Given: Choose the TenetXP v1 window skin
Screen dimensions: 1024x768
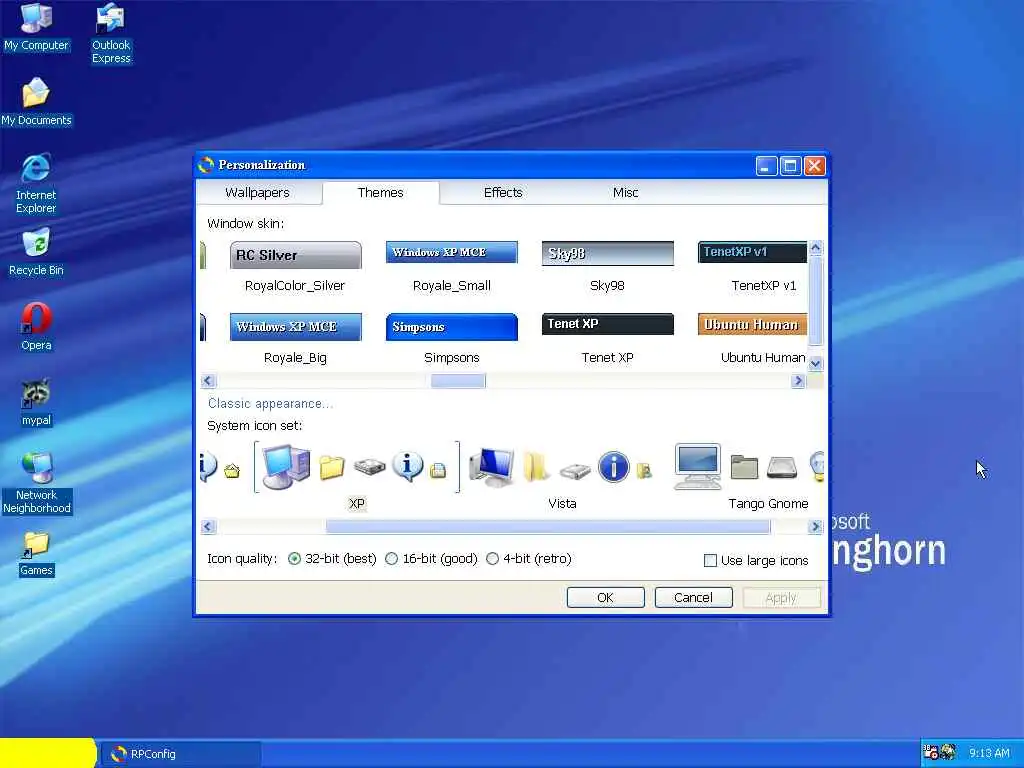Looking at the screenshot, I should click(752, 267).
